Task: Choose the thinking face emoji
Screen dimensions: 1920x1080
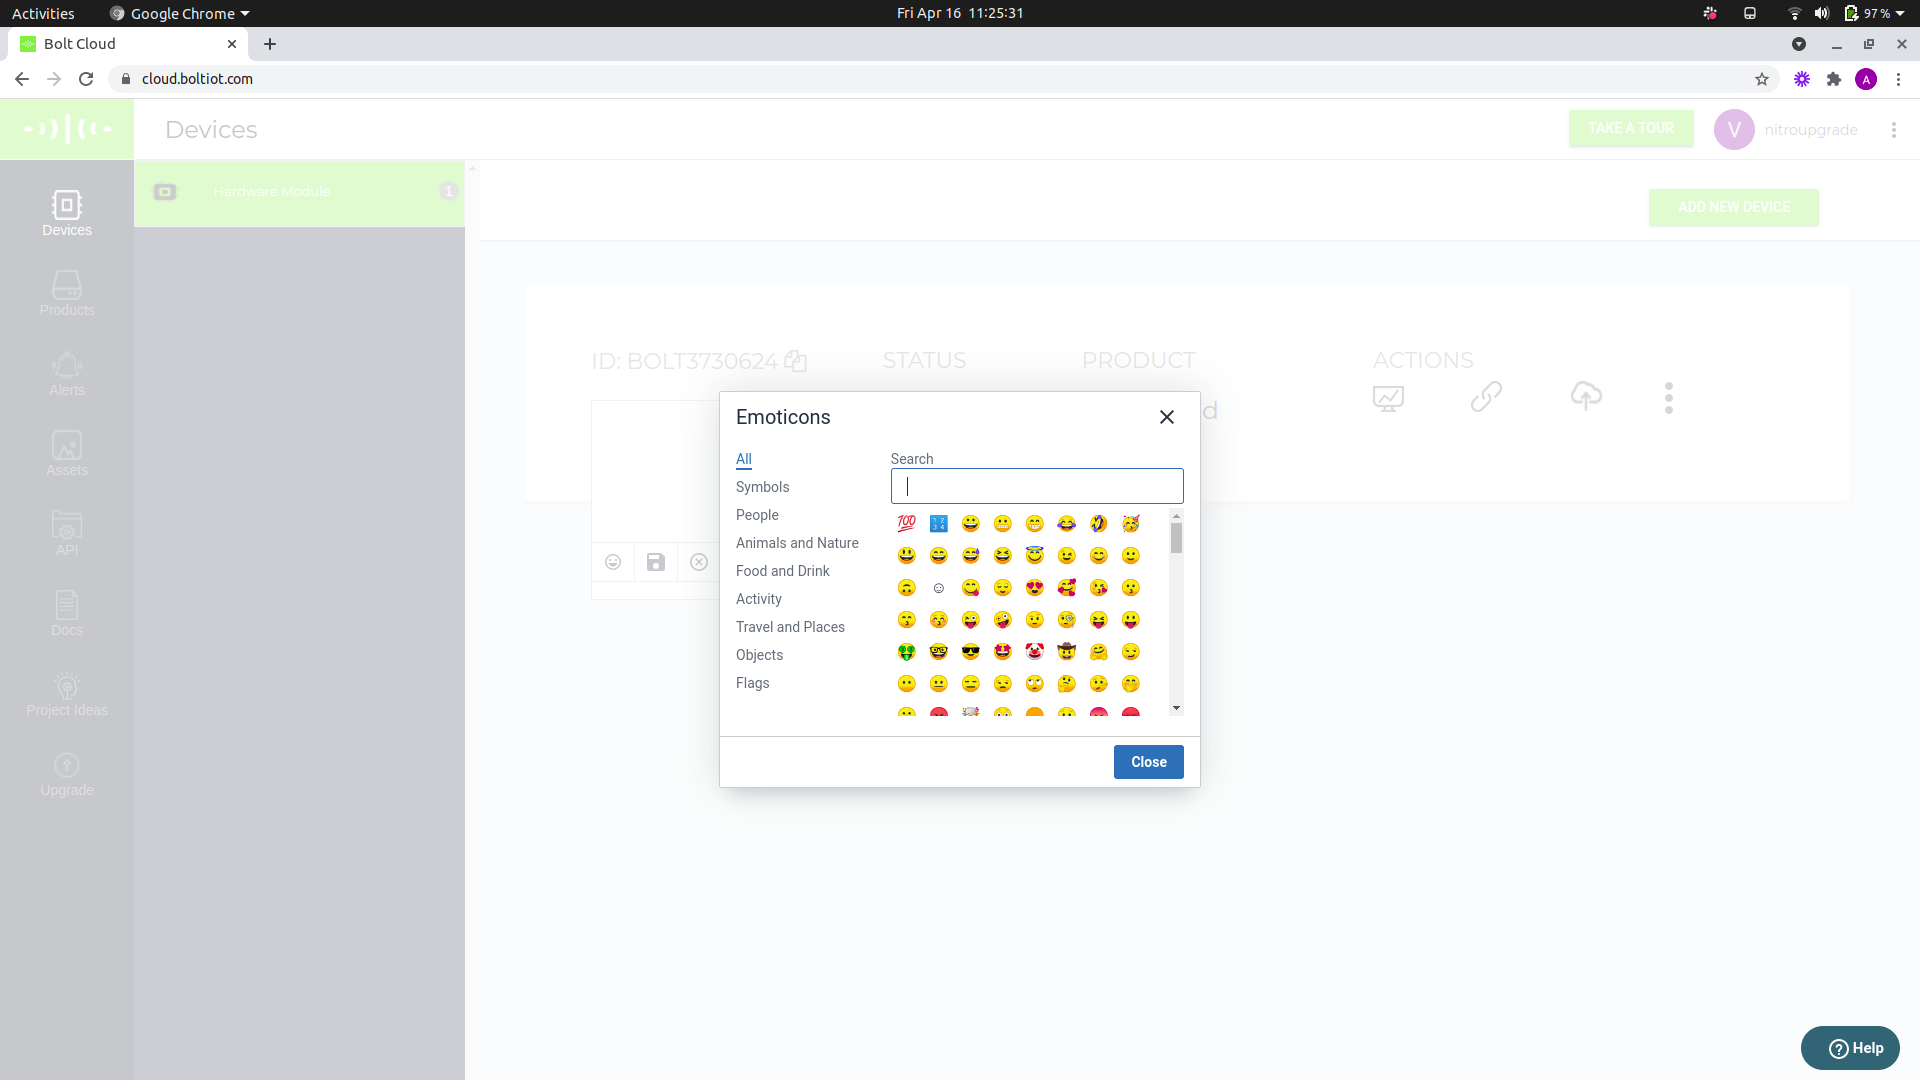Action: (x=1066, y=684)
